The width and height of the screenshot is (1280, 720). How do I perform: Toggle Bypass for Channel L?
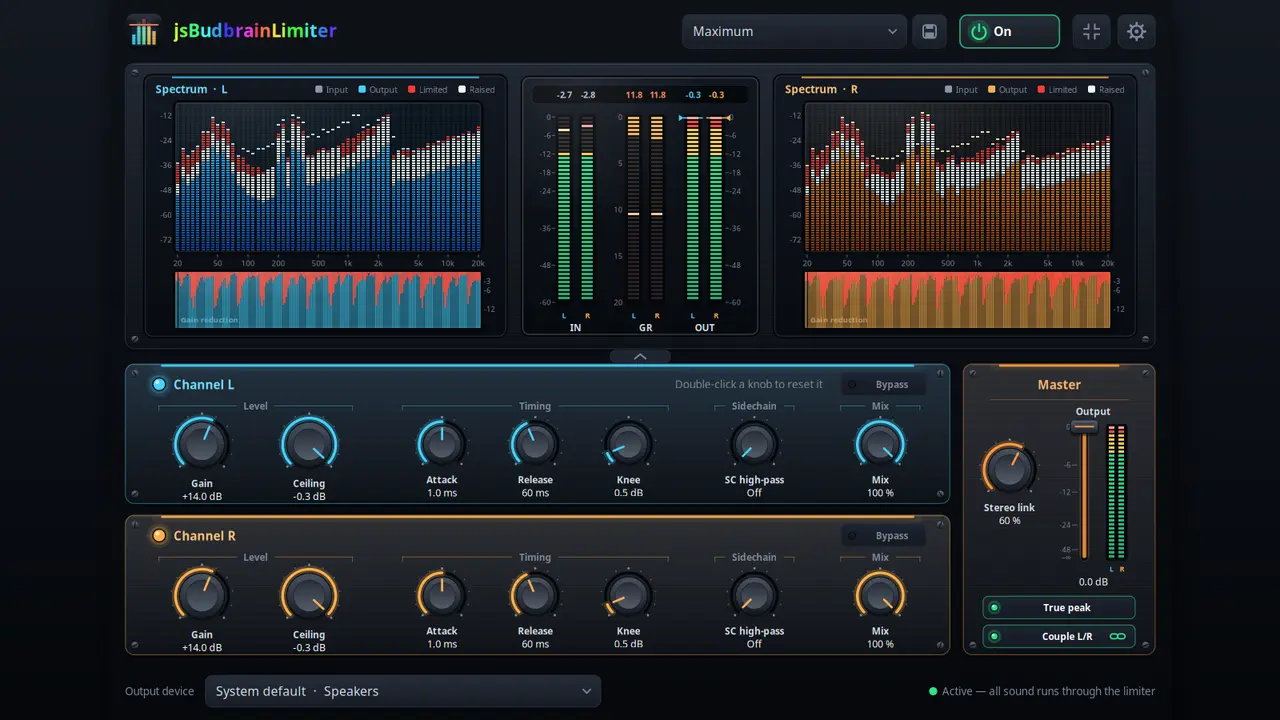pos(883,385)
